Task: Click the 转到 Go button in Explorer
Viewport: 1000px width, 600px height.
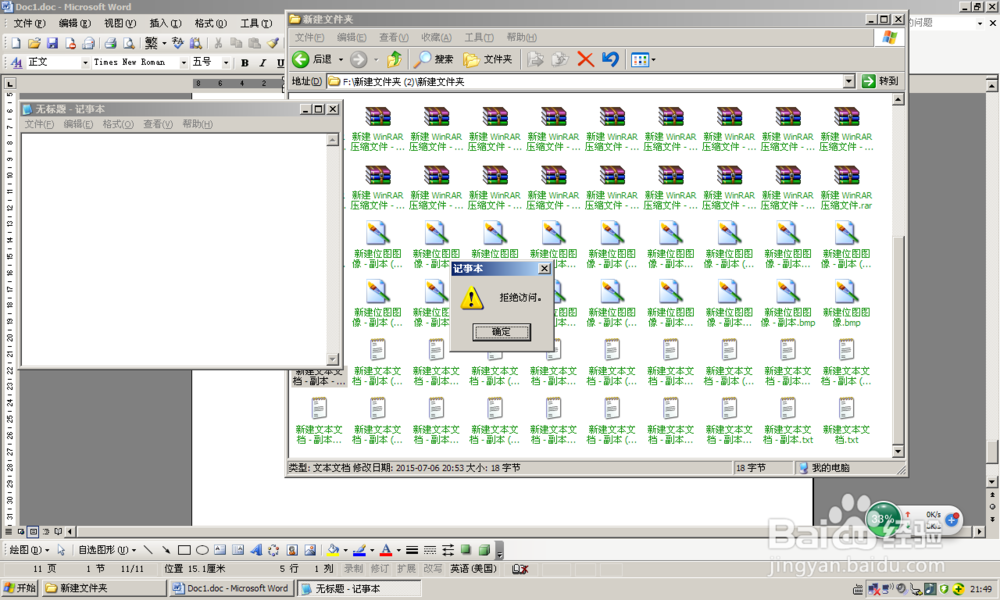Action: [880, 81]
